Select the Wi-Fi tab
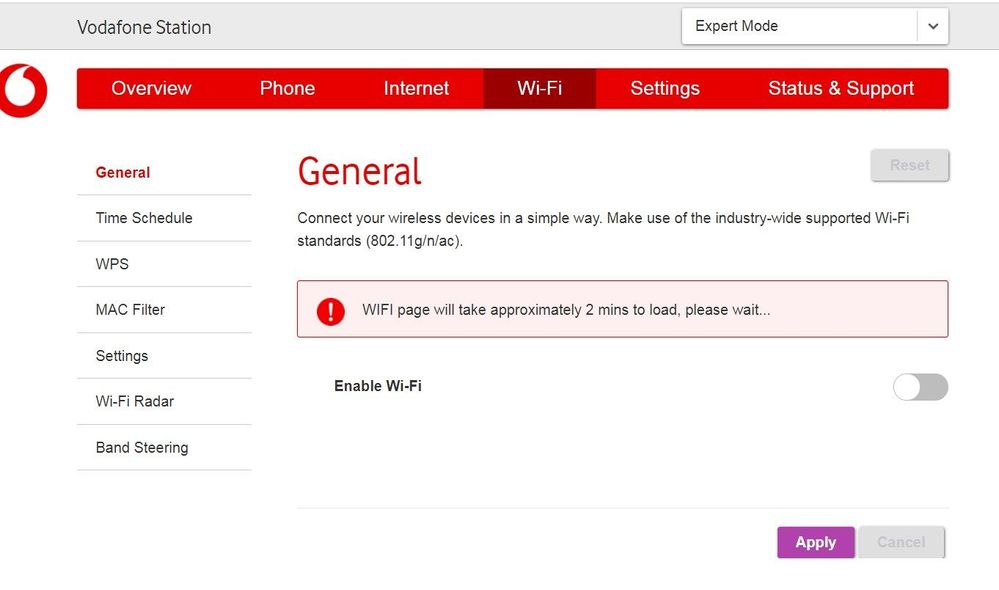 (540, 88)
